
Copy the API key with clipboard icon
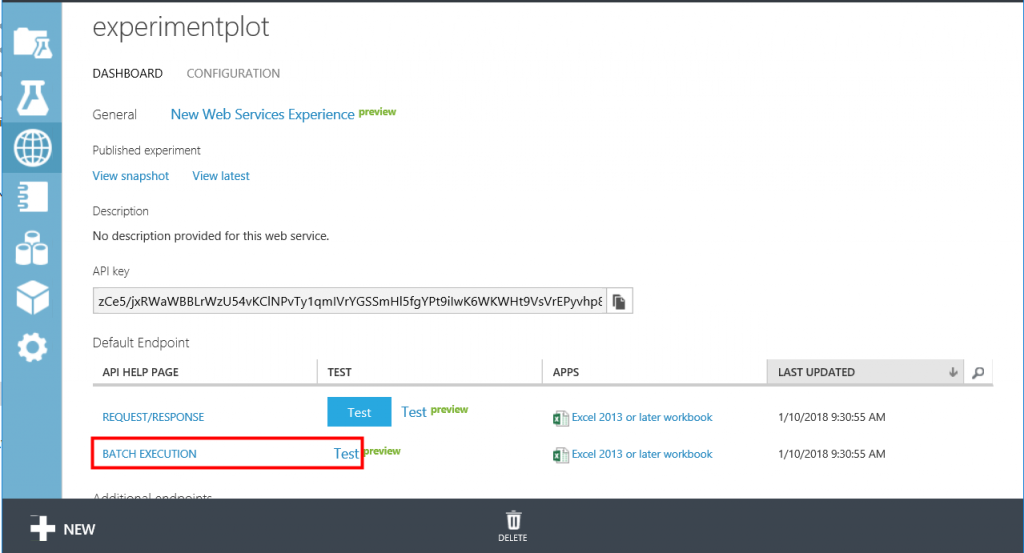pyautogui.click(x=619, y=301)
